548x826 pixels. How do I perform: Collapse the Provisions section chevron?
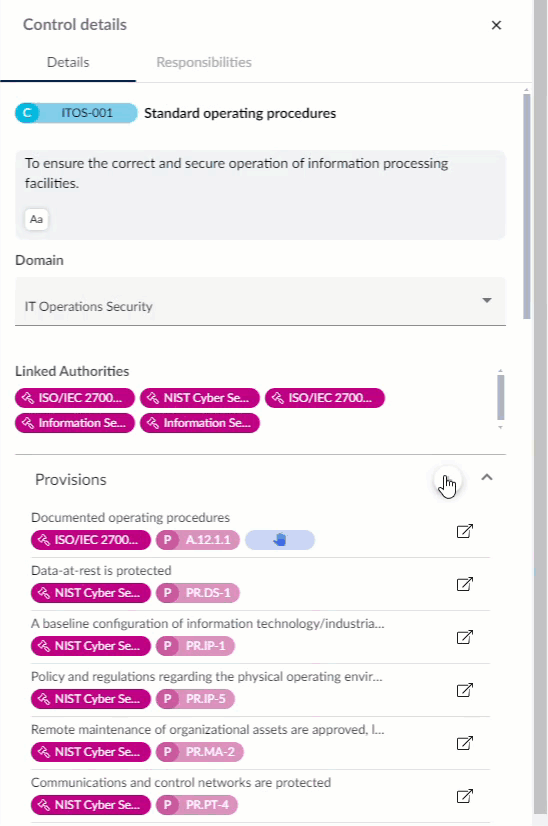487,477
